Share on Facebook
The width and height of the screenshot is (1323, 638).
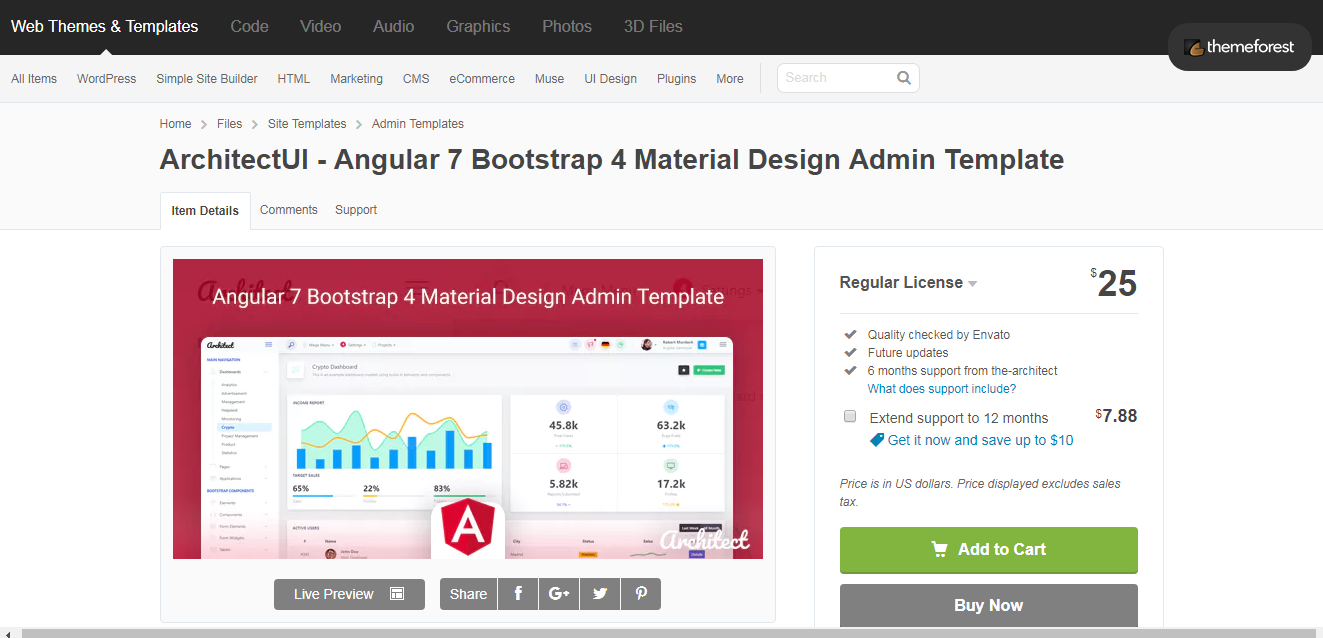pyautogui.click(x=518, y=594)
